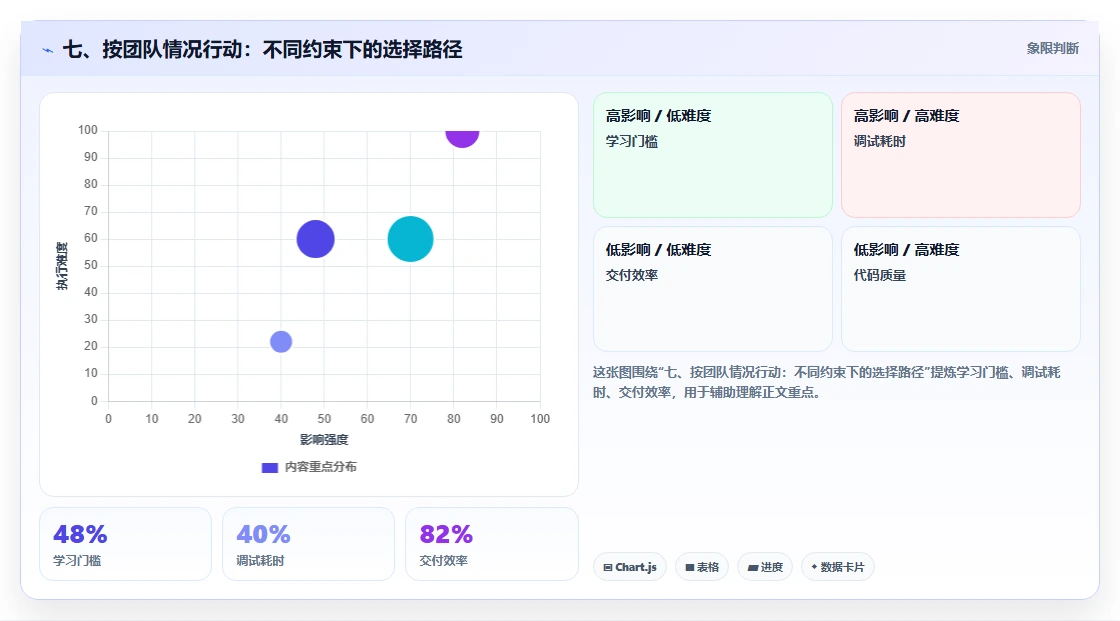Open the 高影响 / 低难度 quadrant card
1120x621 pixels.
click(x=713, y=155)
